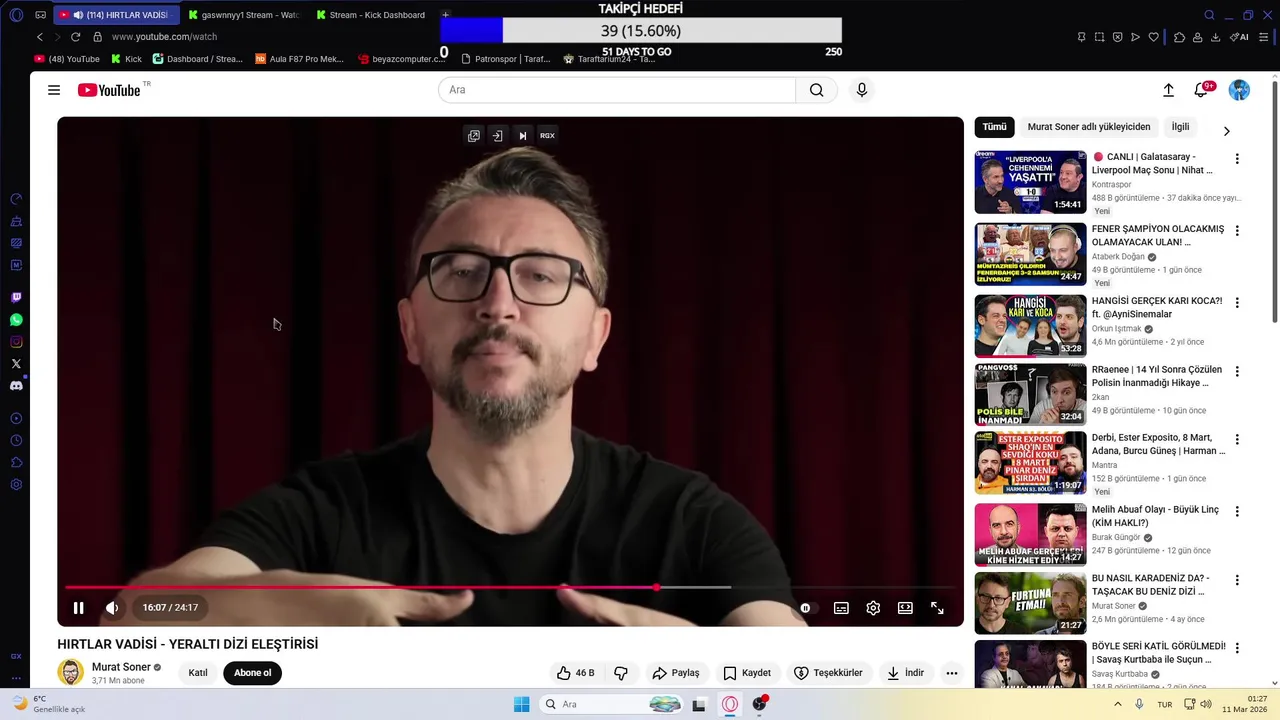Viewport: 1280px width, 720px height.
Task: Enter fullscreen on the video
Action: [937, 608]
